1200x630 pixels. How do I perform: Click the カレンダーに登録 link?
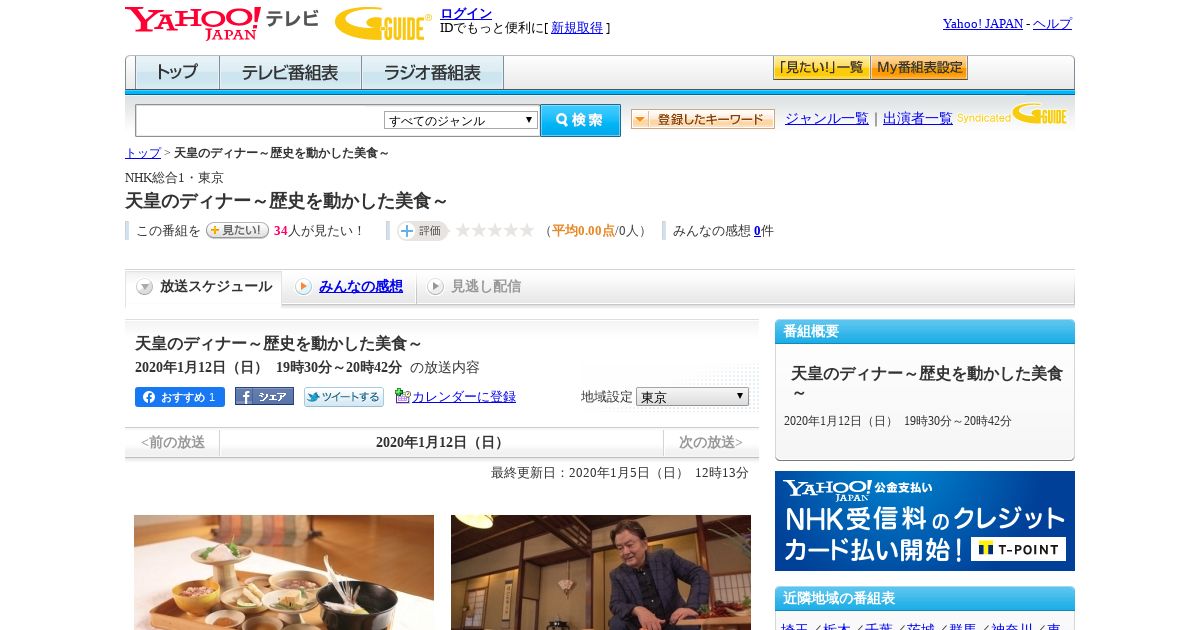tap(464, 397)
